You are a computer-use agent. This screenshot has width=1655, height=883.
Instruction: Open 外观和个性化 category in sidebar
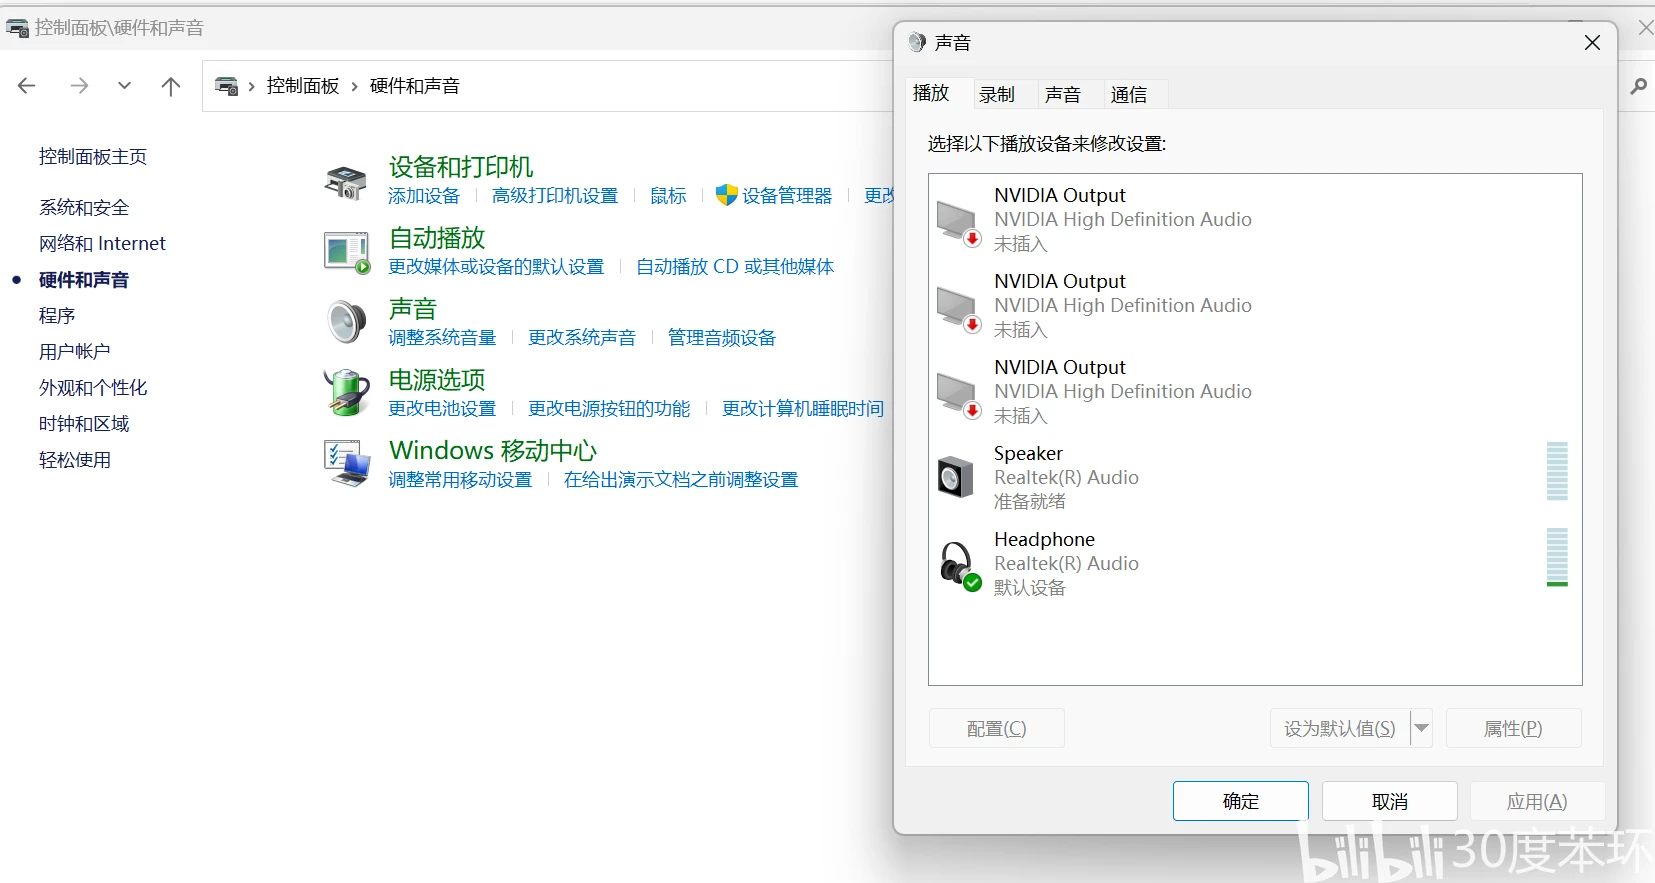[93, 388]
